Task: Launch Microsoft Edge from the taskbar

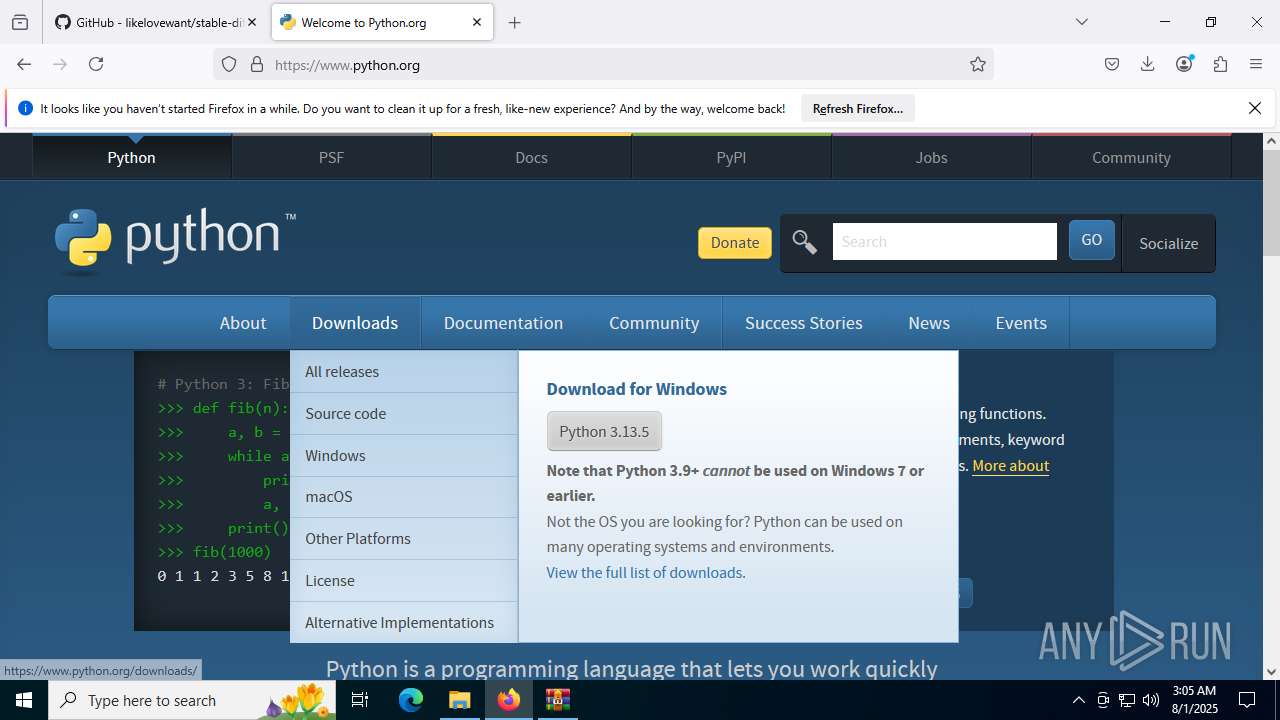Action: [411, 700]
